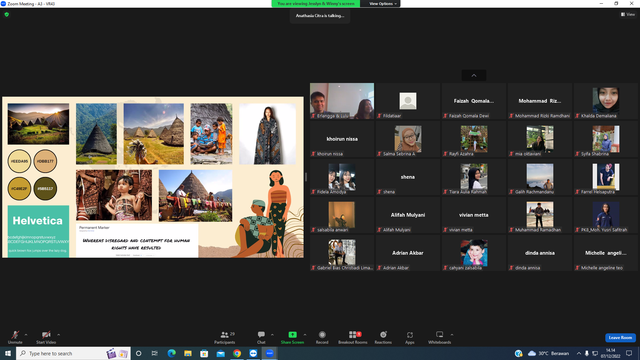Open Whiteboards
The width and height of the screenshot is (640, 360).
coord(439,337)
